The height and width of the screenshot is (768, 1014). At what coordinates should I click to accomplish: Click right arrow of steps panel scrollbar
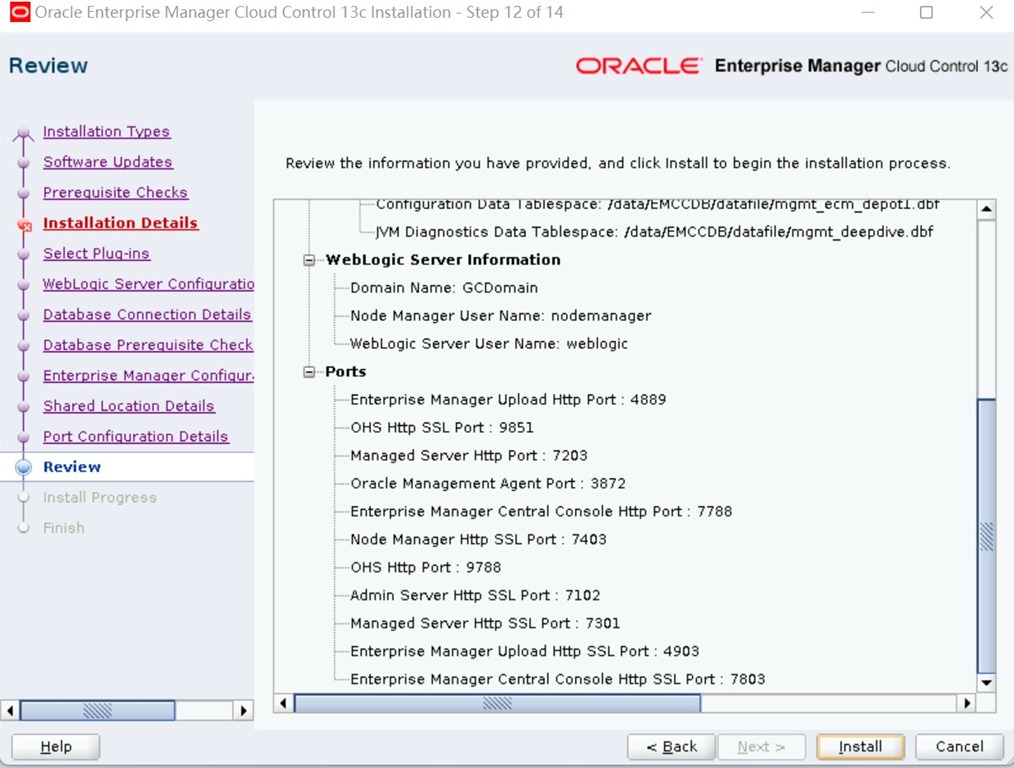(243, 710)
